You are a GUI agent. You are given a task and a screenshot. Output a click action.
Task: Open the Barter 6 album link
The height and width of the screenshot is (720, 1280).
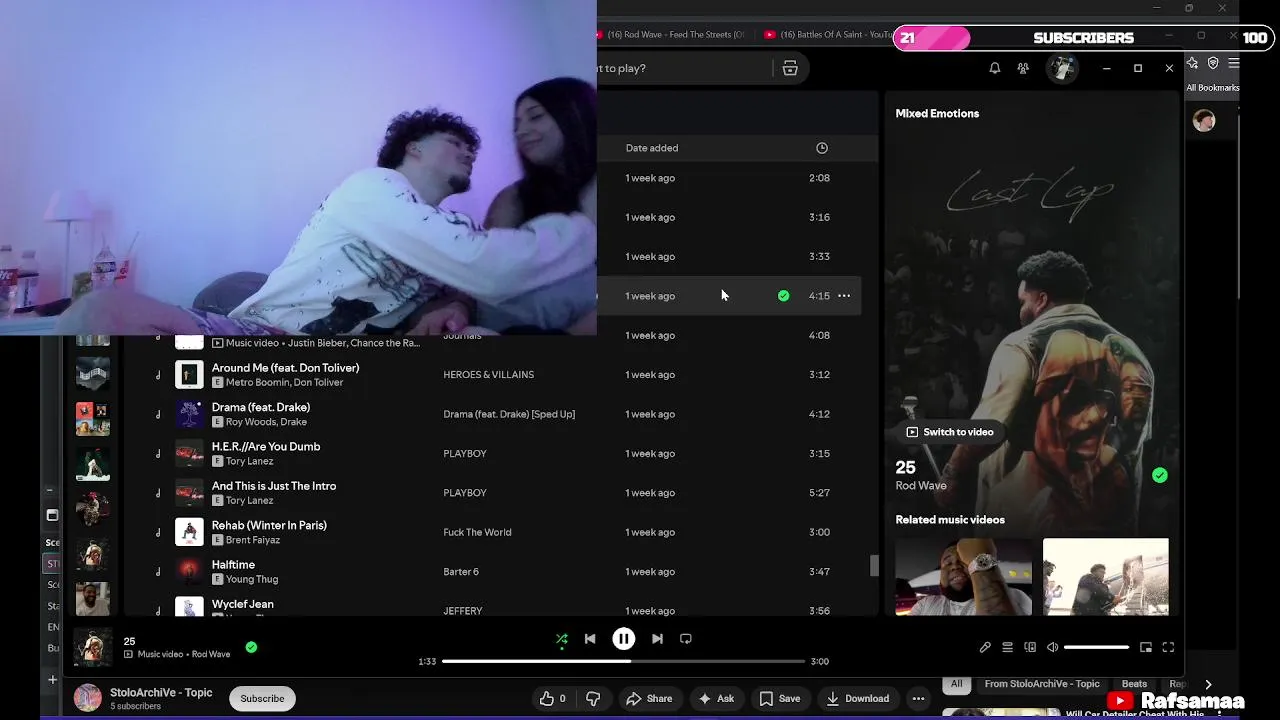click(461, 572)
